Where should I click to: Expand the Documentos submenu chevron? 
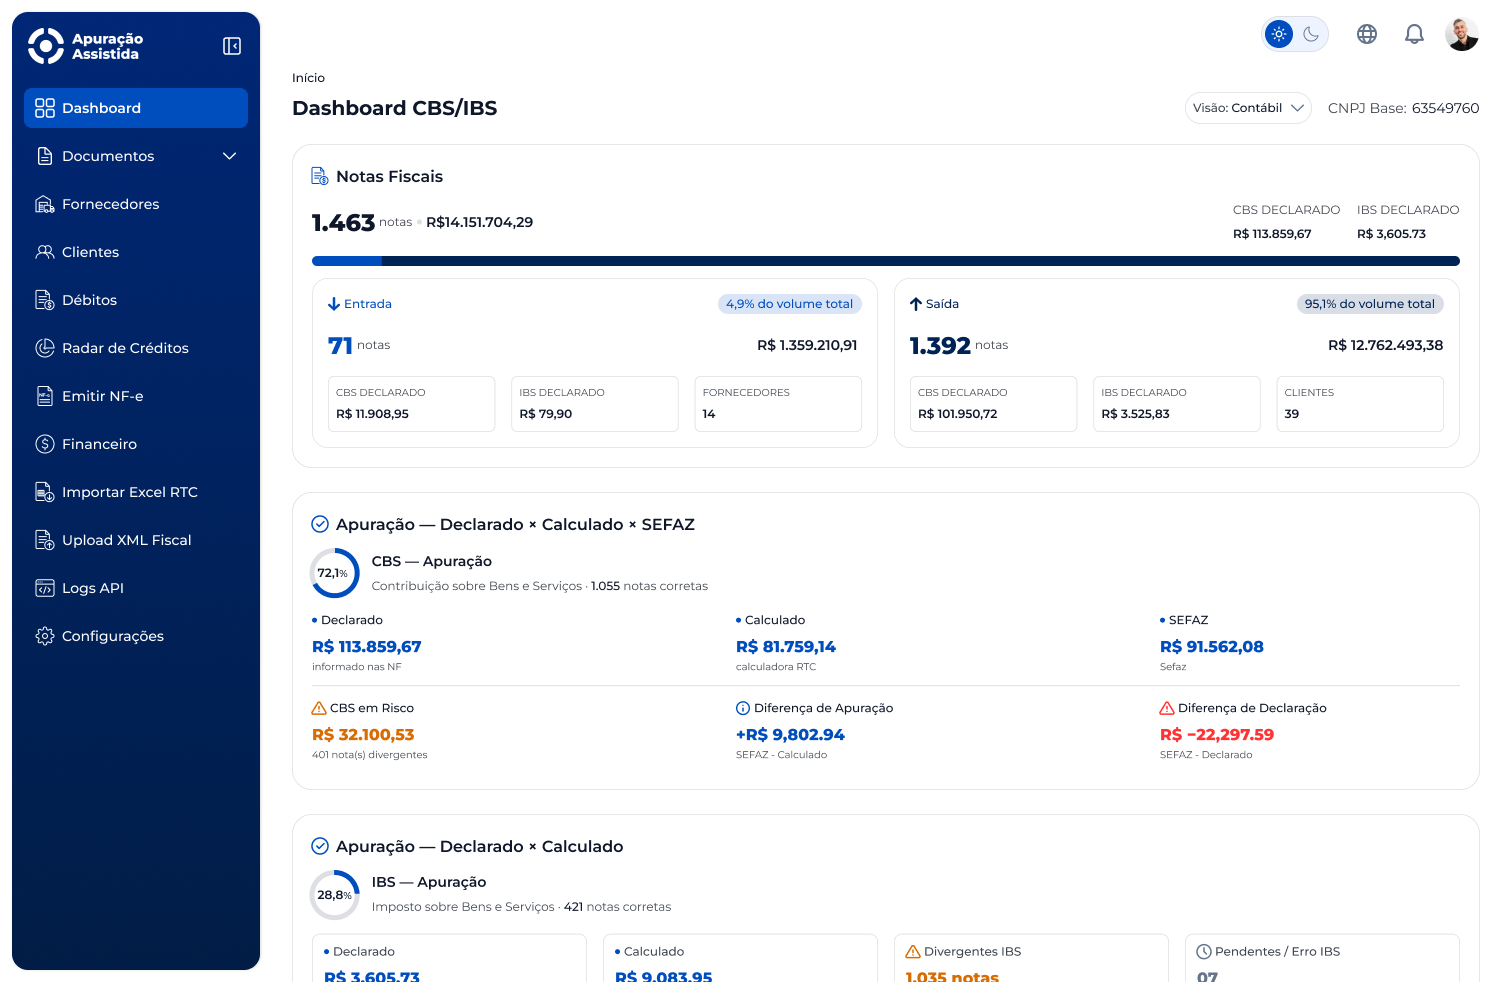pos(229,156)
